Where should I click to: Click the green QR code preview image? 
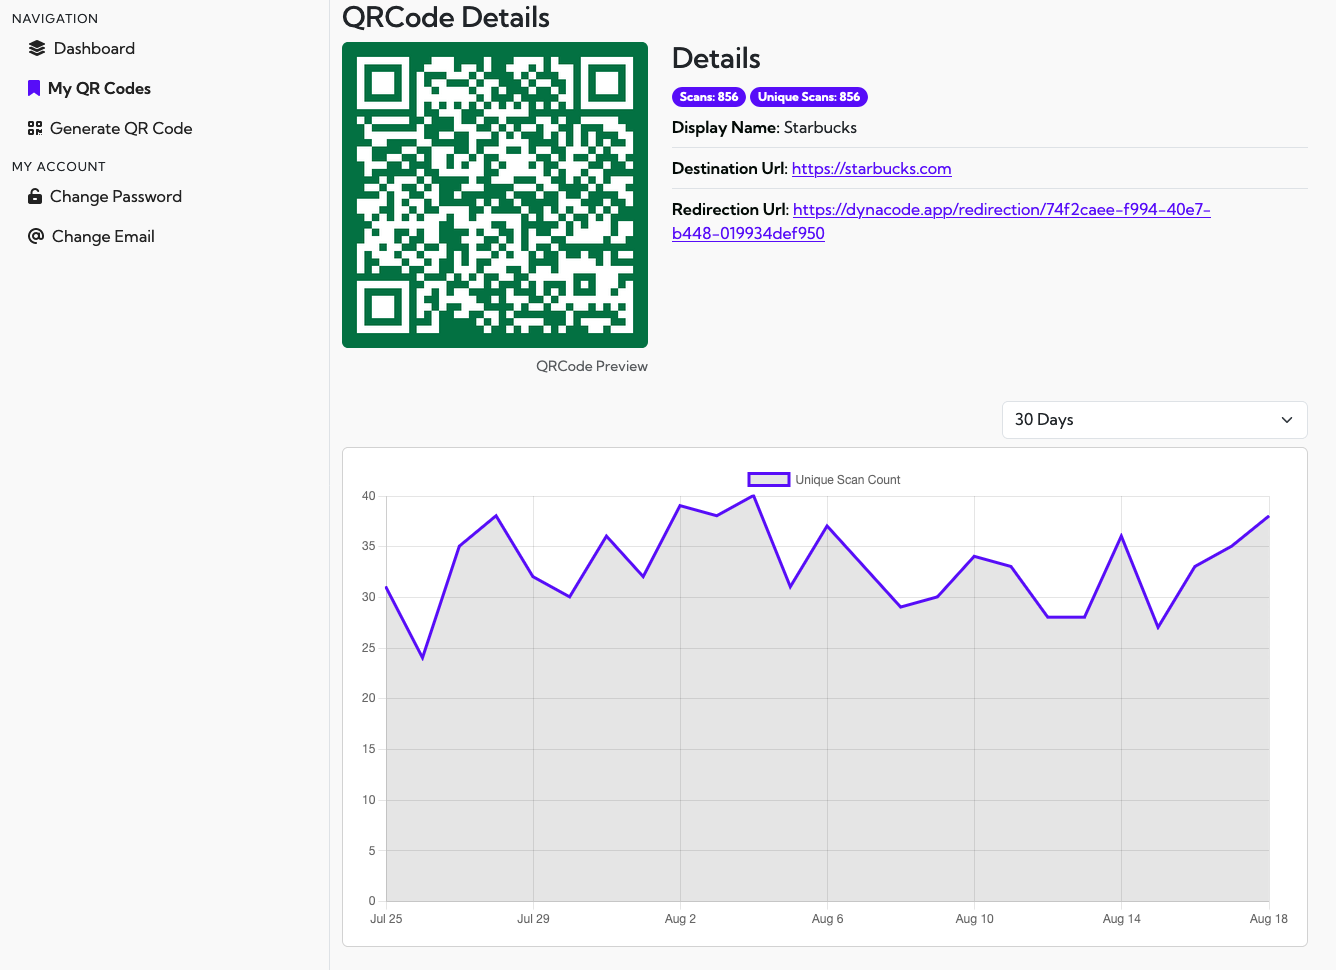pos(495,195)
